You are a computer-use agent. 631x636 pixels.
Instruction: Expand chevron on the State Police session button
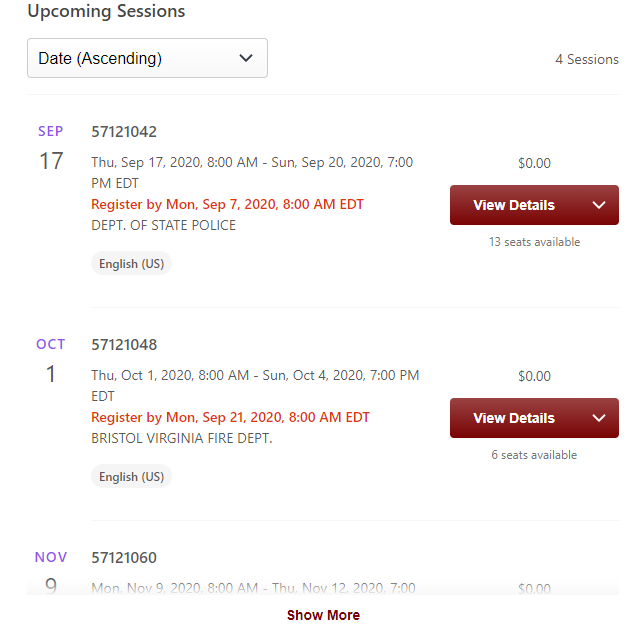click(x=599, y=205)
